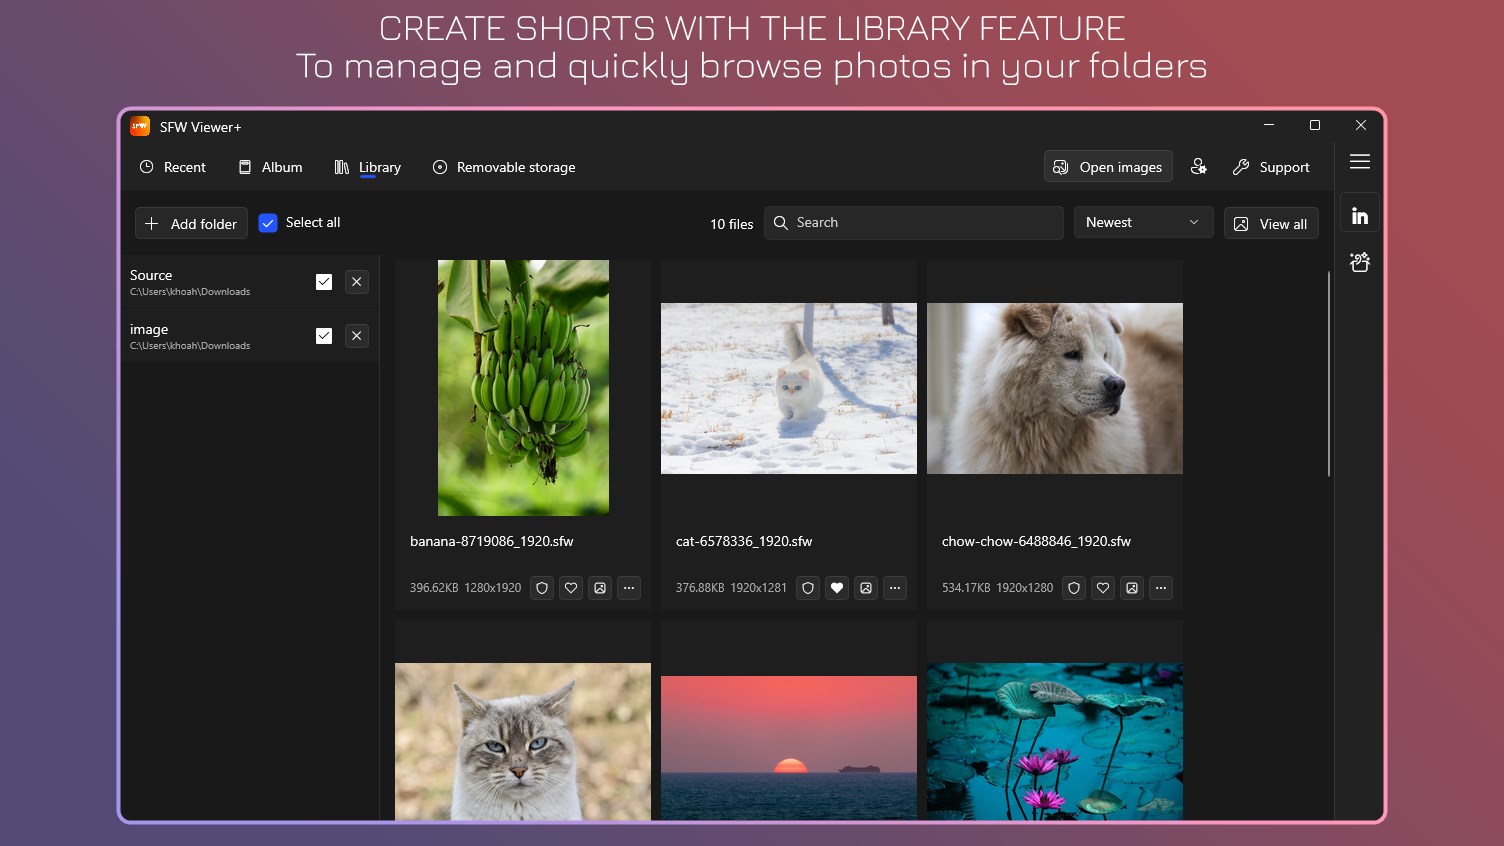The image size is (1504, 846).
Task: Open more options for chow-chow-6488846_1920.sfw
Action: (x=1161, y=588)
